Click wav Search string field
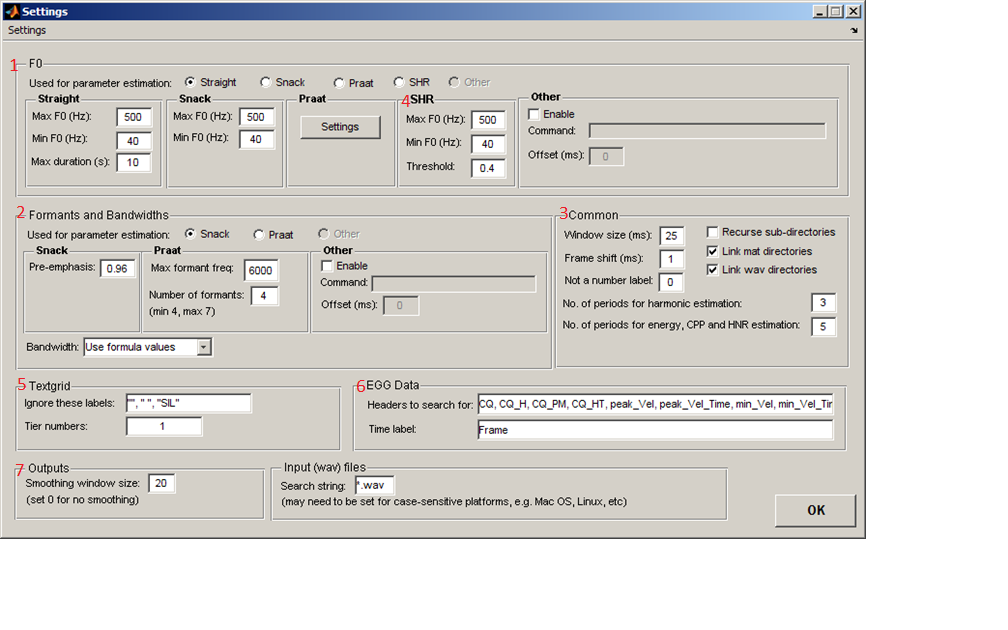This screenshot has height=630, width=1008. coord(375,485)
